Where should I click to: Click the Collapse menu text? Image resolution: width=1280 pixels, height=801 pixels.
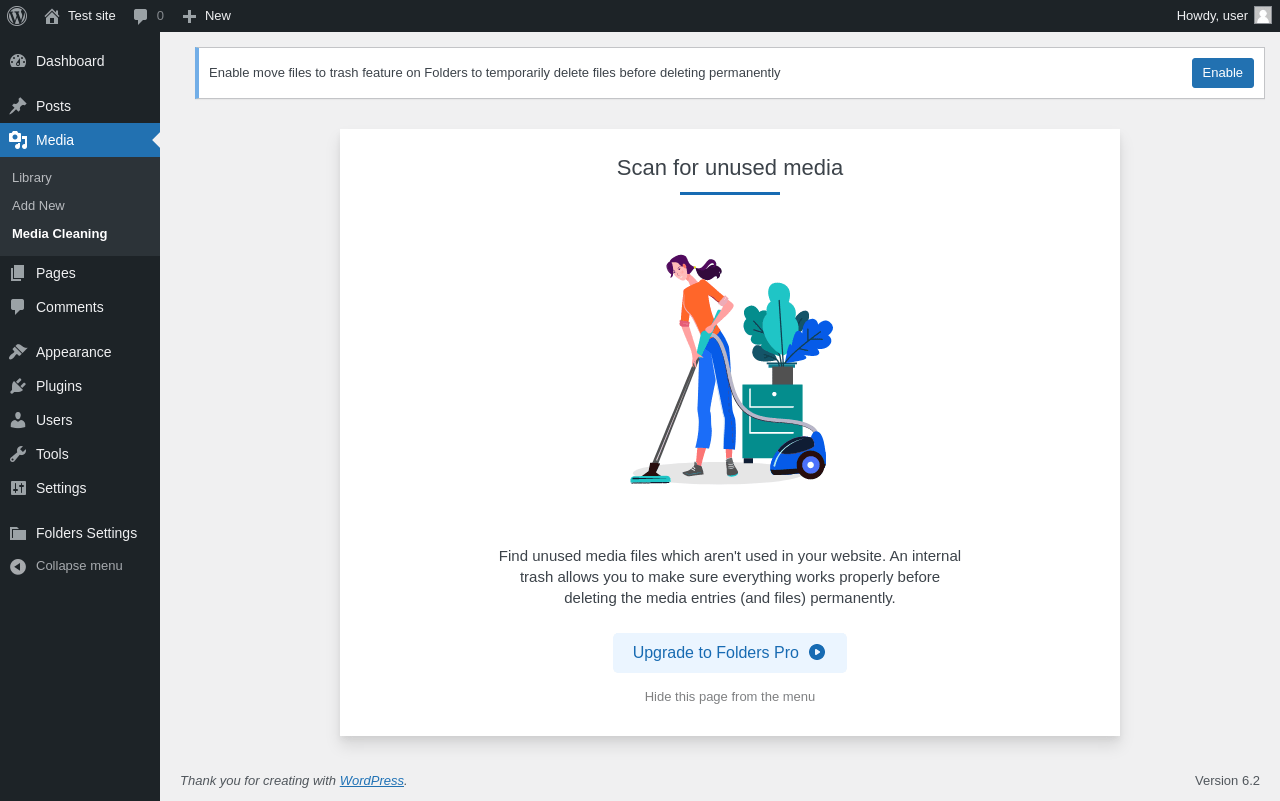[x=79, y=566]
